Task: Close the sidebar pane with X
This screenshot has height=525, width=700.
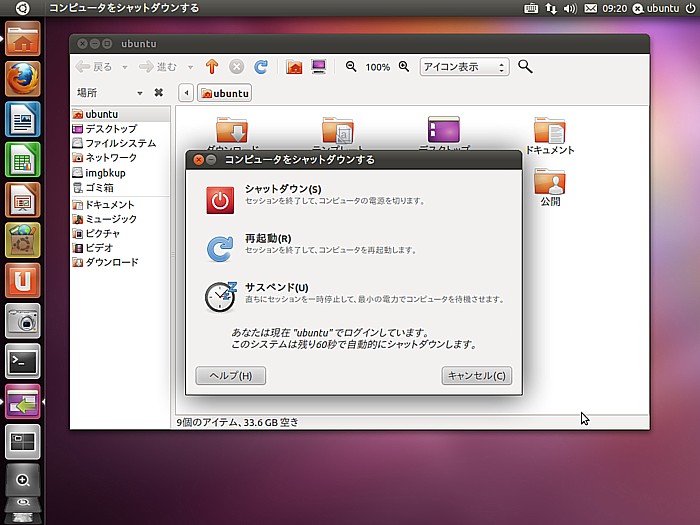Action: point(158,92)
